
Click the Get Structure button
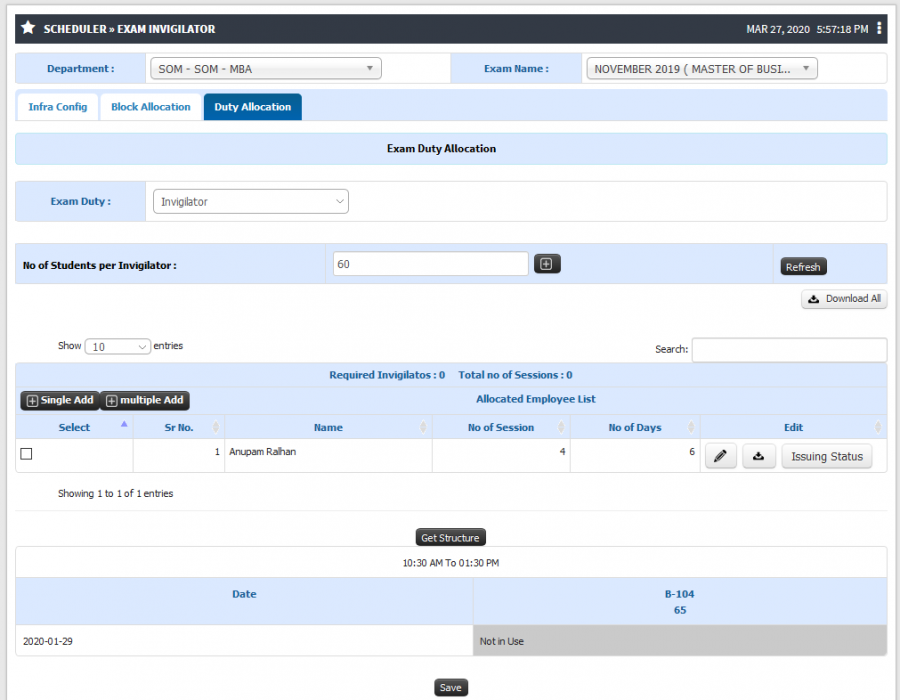click(451, 538)
